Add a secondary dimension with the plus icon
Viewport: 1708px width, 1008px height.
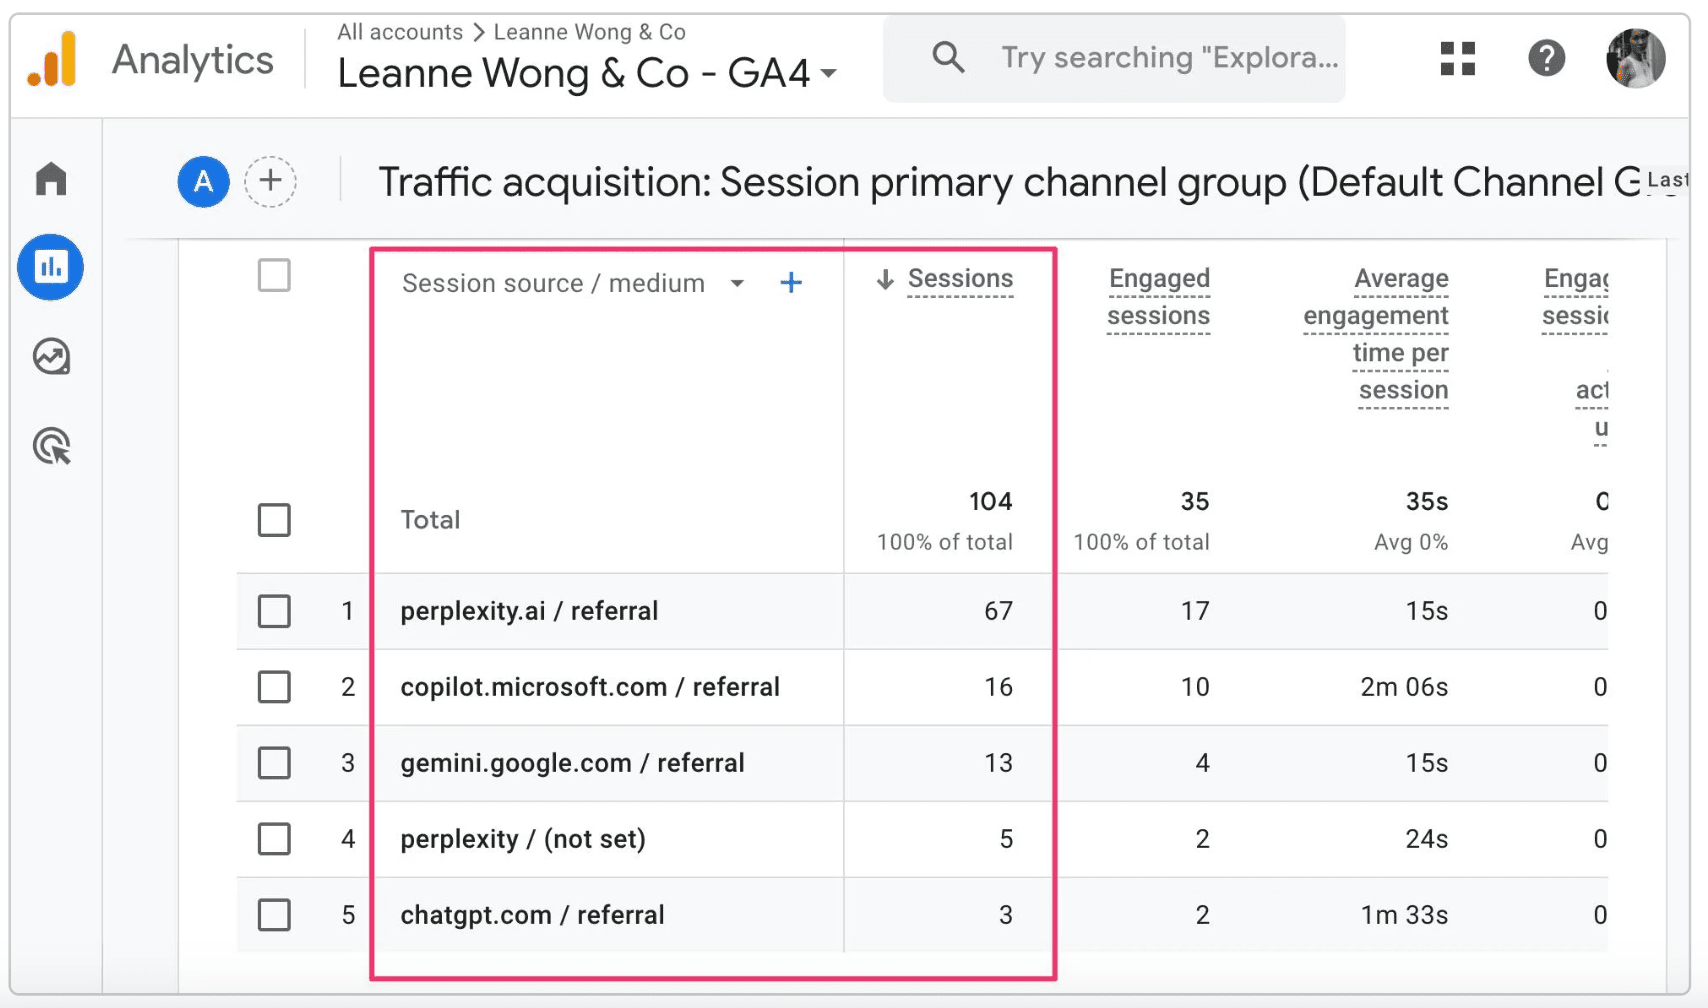point(790,282)
